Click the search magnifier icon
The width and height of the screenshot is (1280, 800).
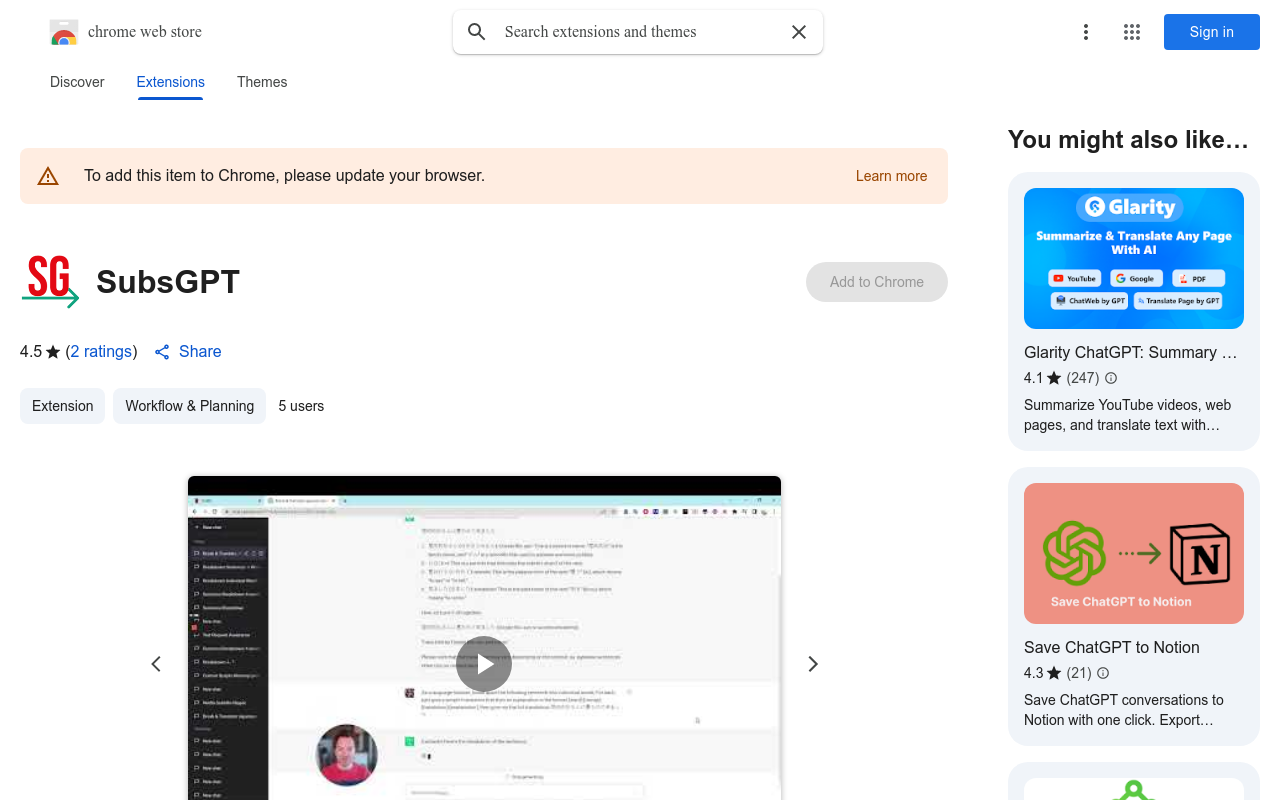click(477, 32)
